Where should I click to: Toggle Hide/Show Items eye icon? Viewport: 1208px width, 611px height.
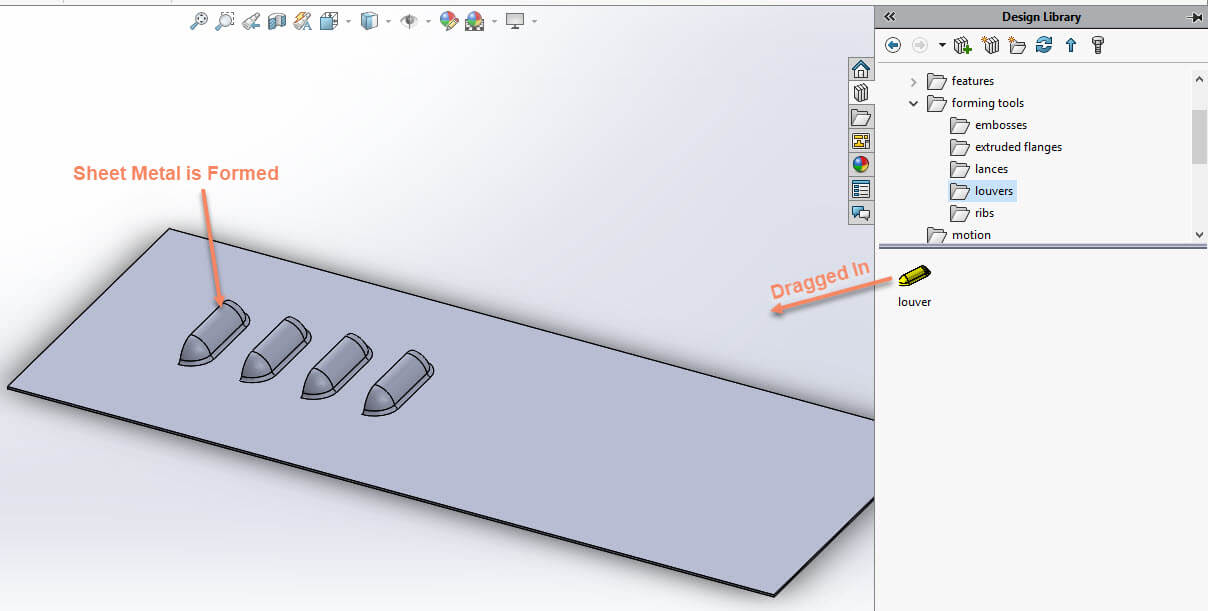(x=408, y=20)
